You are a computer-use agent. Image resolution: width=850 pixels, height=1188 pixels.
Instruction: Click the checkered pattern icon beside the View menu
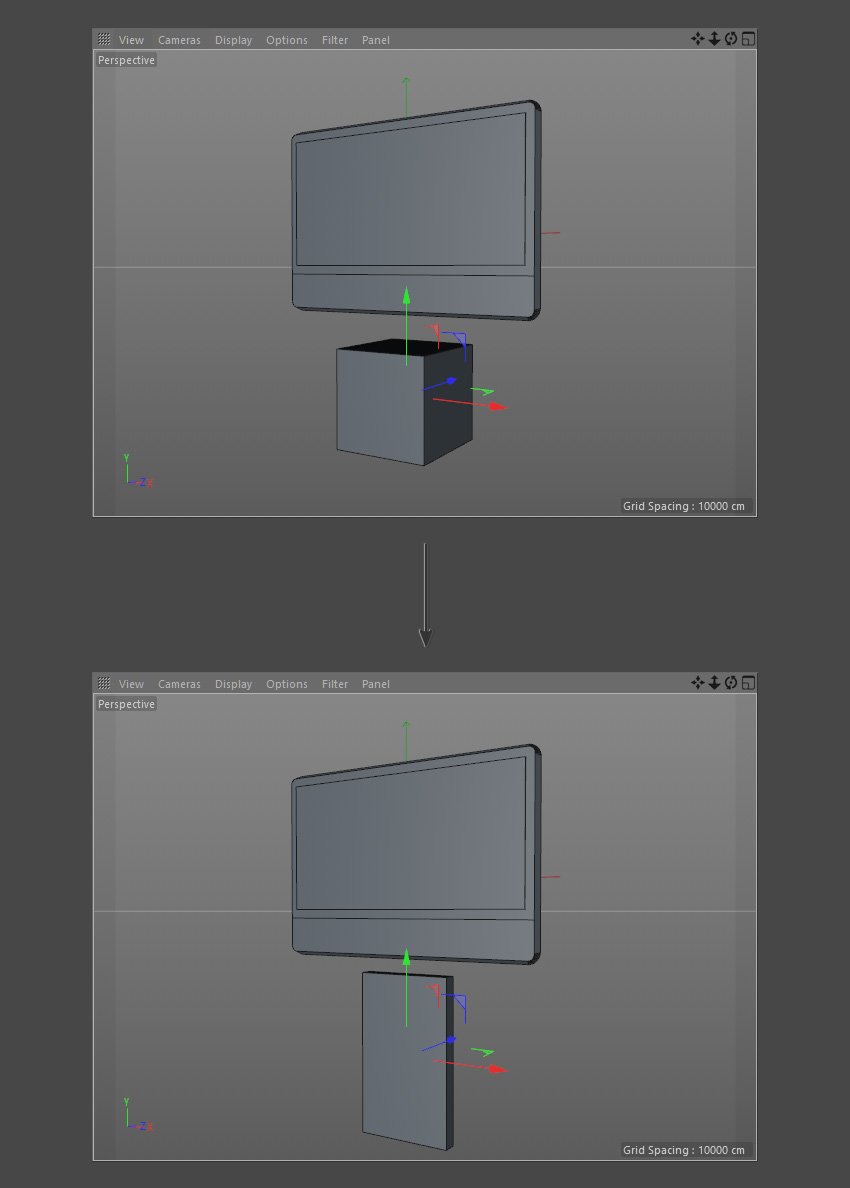pyautogui.click(x=104, y=40)
